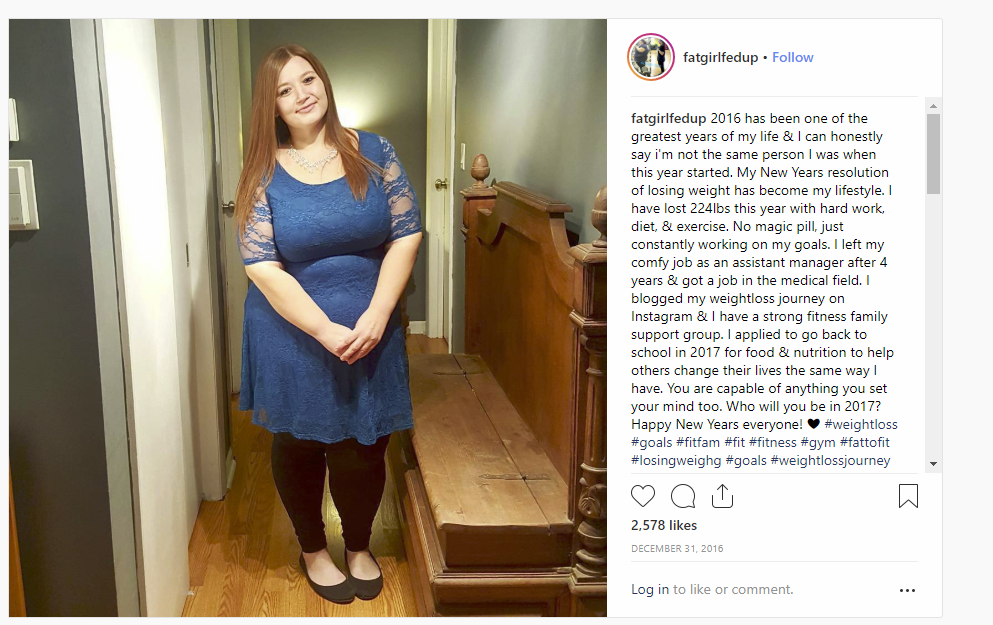Open the comment speech bubble icon
The image size is (993, 625).
(683, 496)
